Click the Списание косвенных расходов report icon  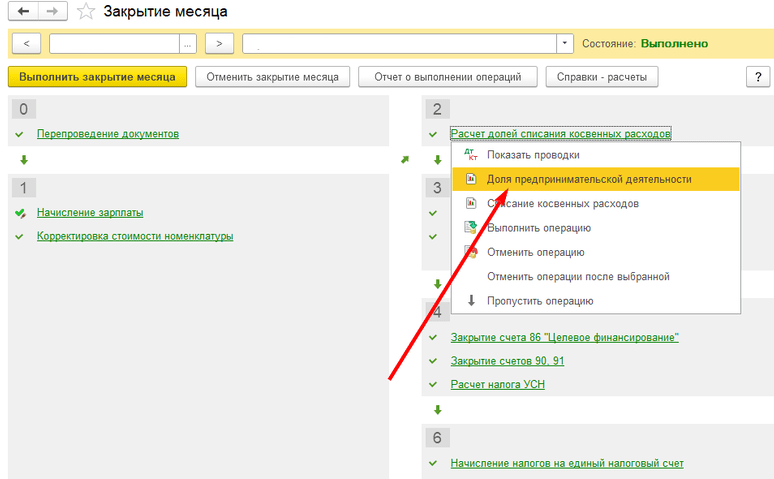point(472,204)
